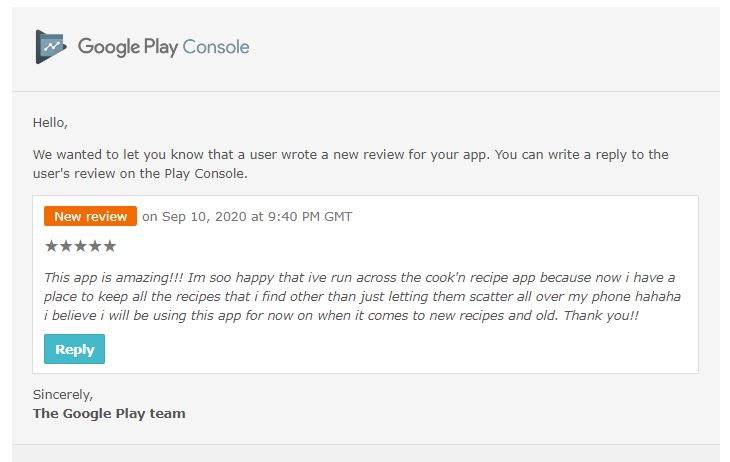This screenshot has width=730, height=462.
Task: Click the fifth star in the rating
Action: 109,246
